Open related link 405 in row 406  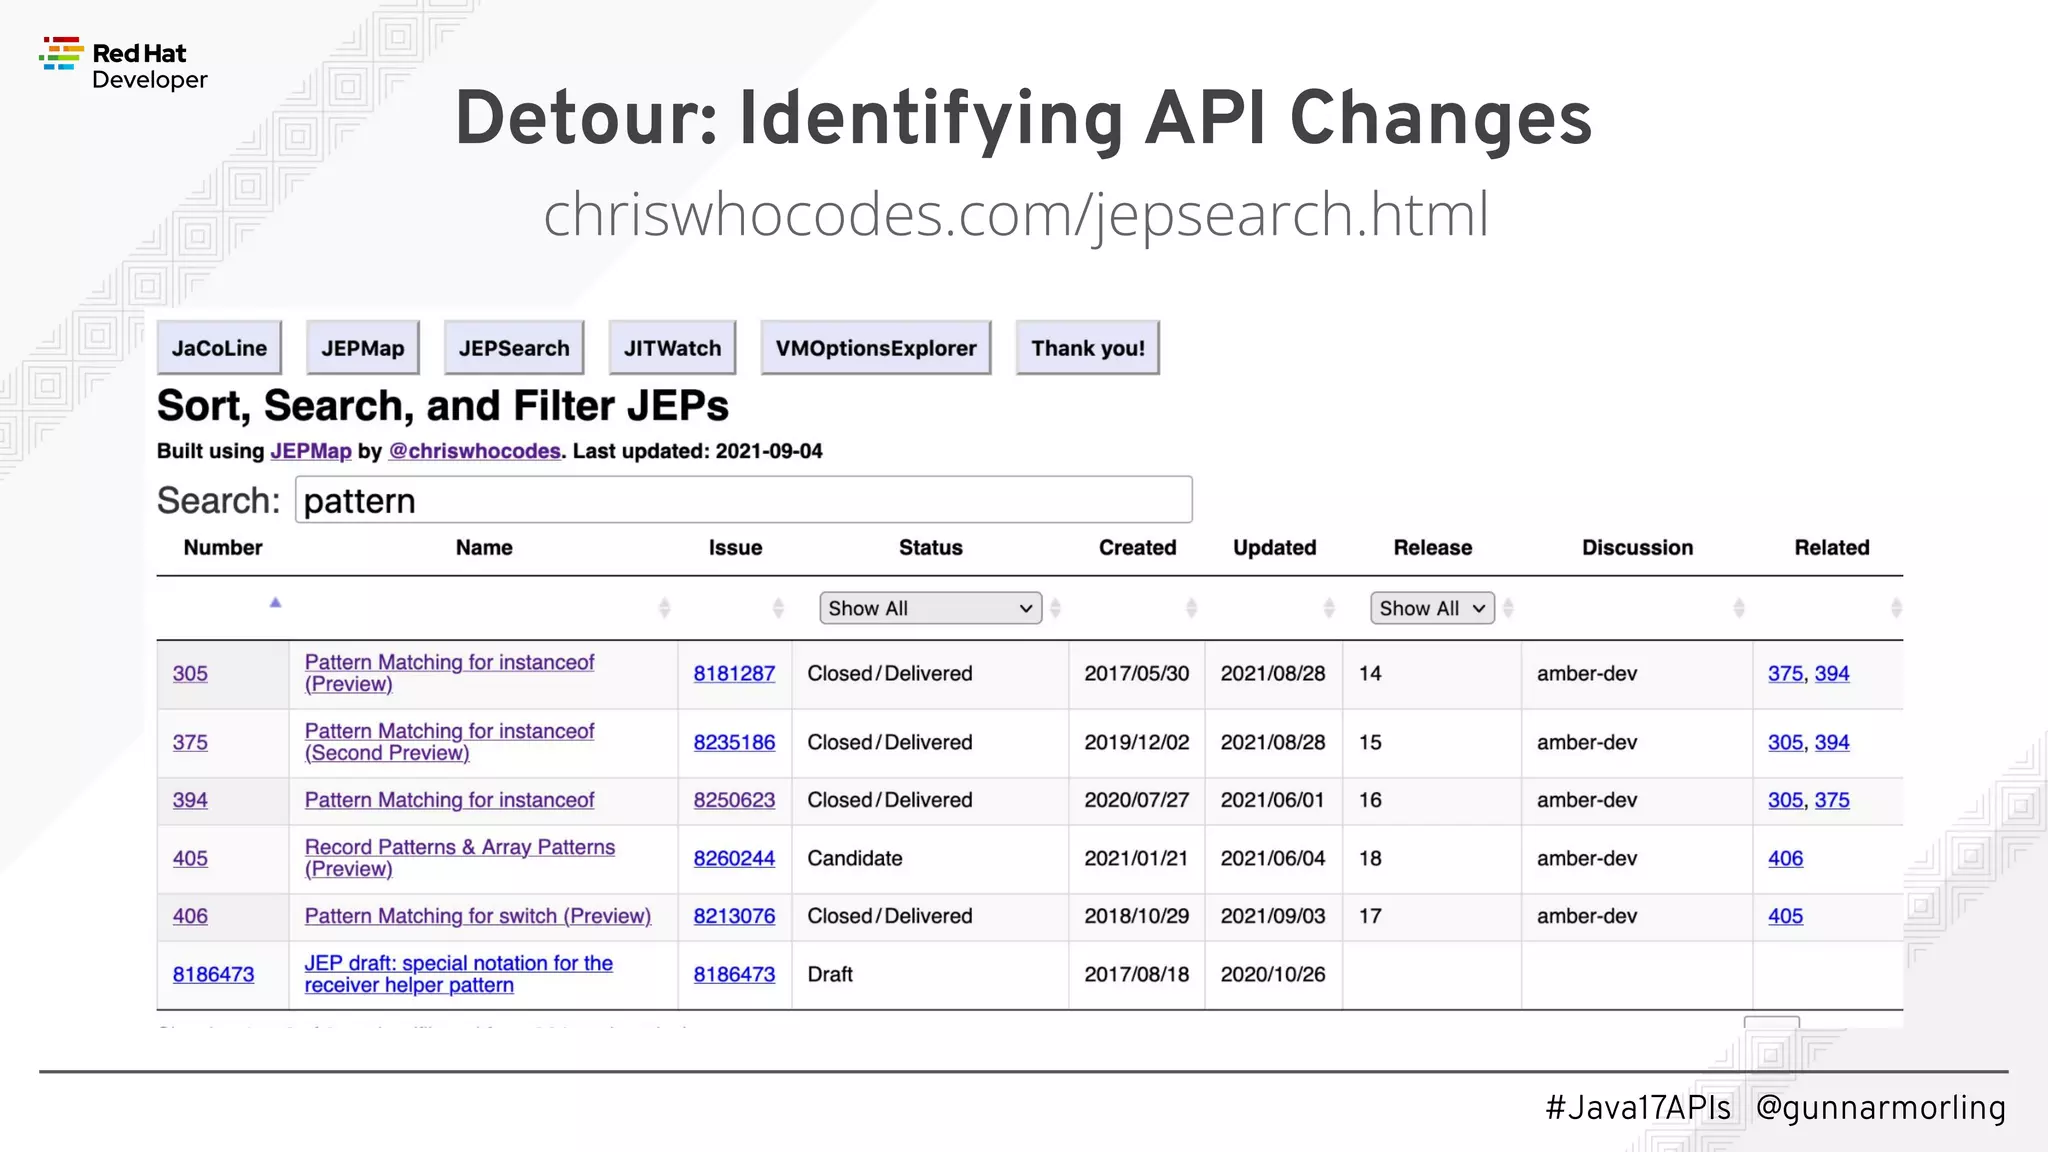[1785, 917]
